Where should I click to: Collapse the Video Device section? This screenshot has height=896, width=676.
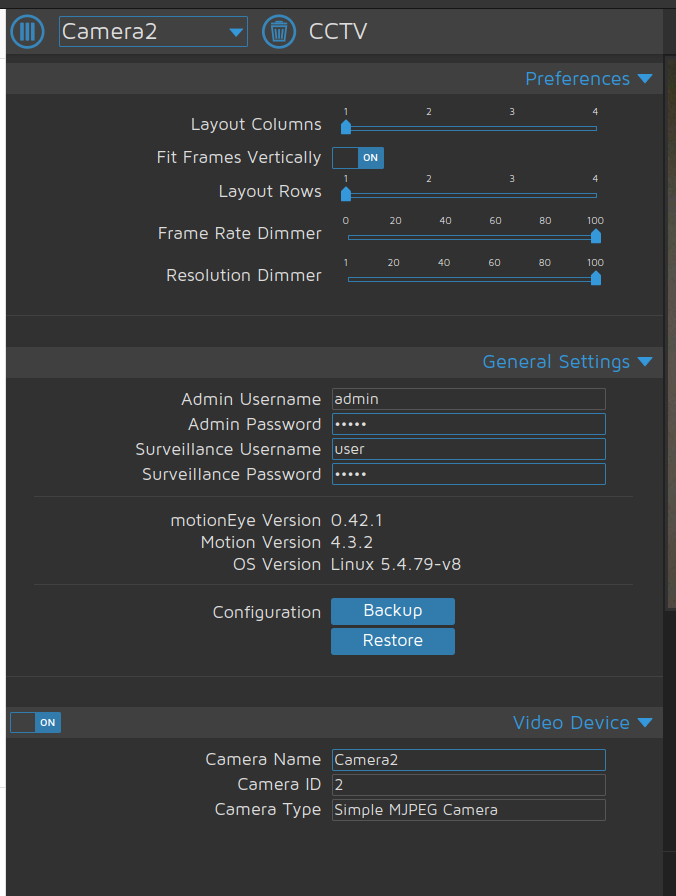645,722
